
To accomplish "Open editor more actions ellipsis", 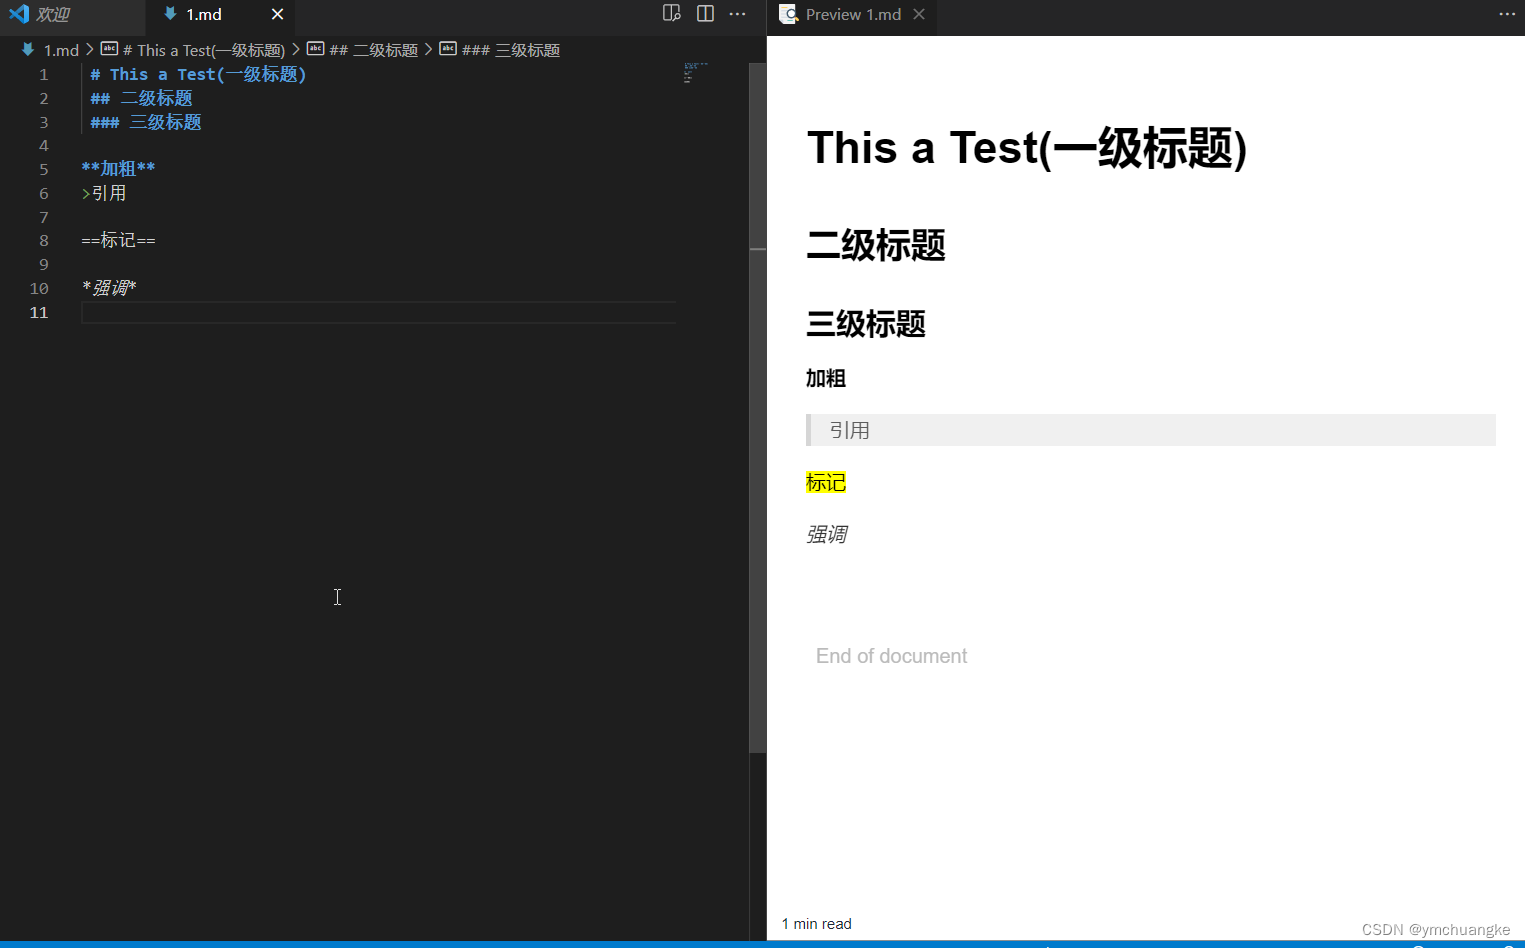I will [738, 14].
